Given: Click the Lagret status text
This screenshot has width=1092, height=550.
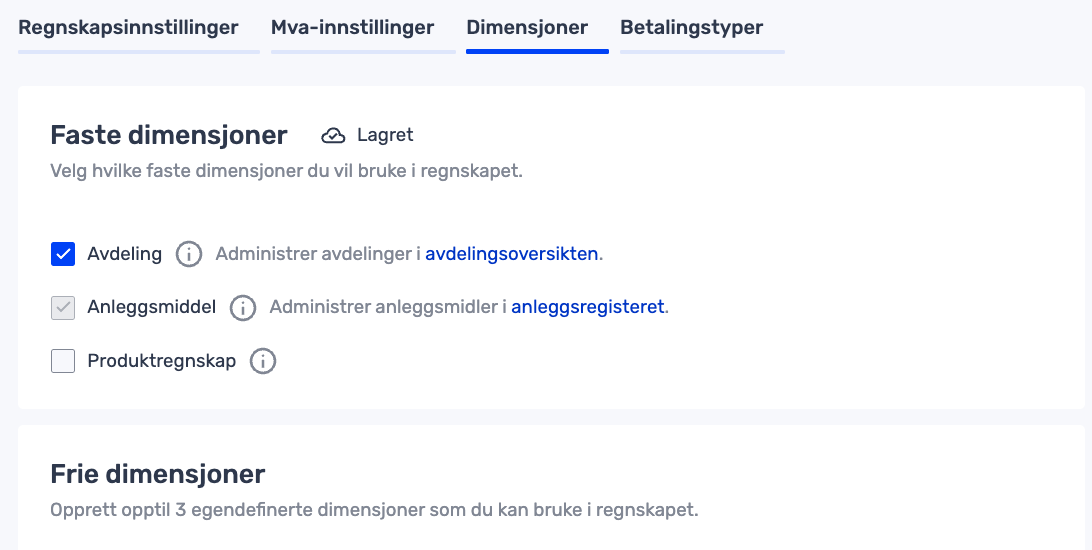Looking at the screenshot, I should coord(385,135).
